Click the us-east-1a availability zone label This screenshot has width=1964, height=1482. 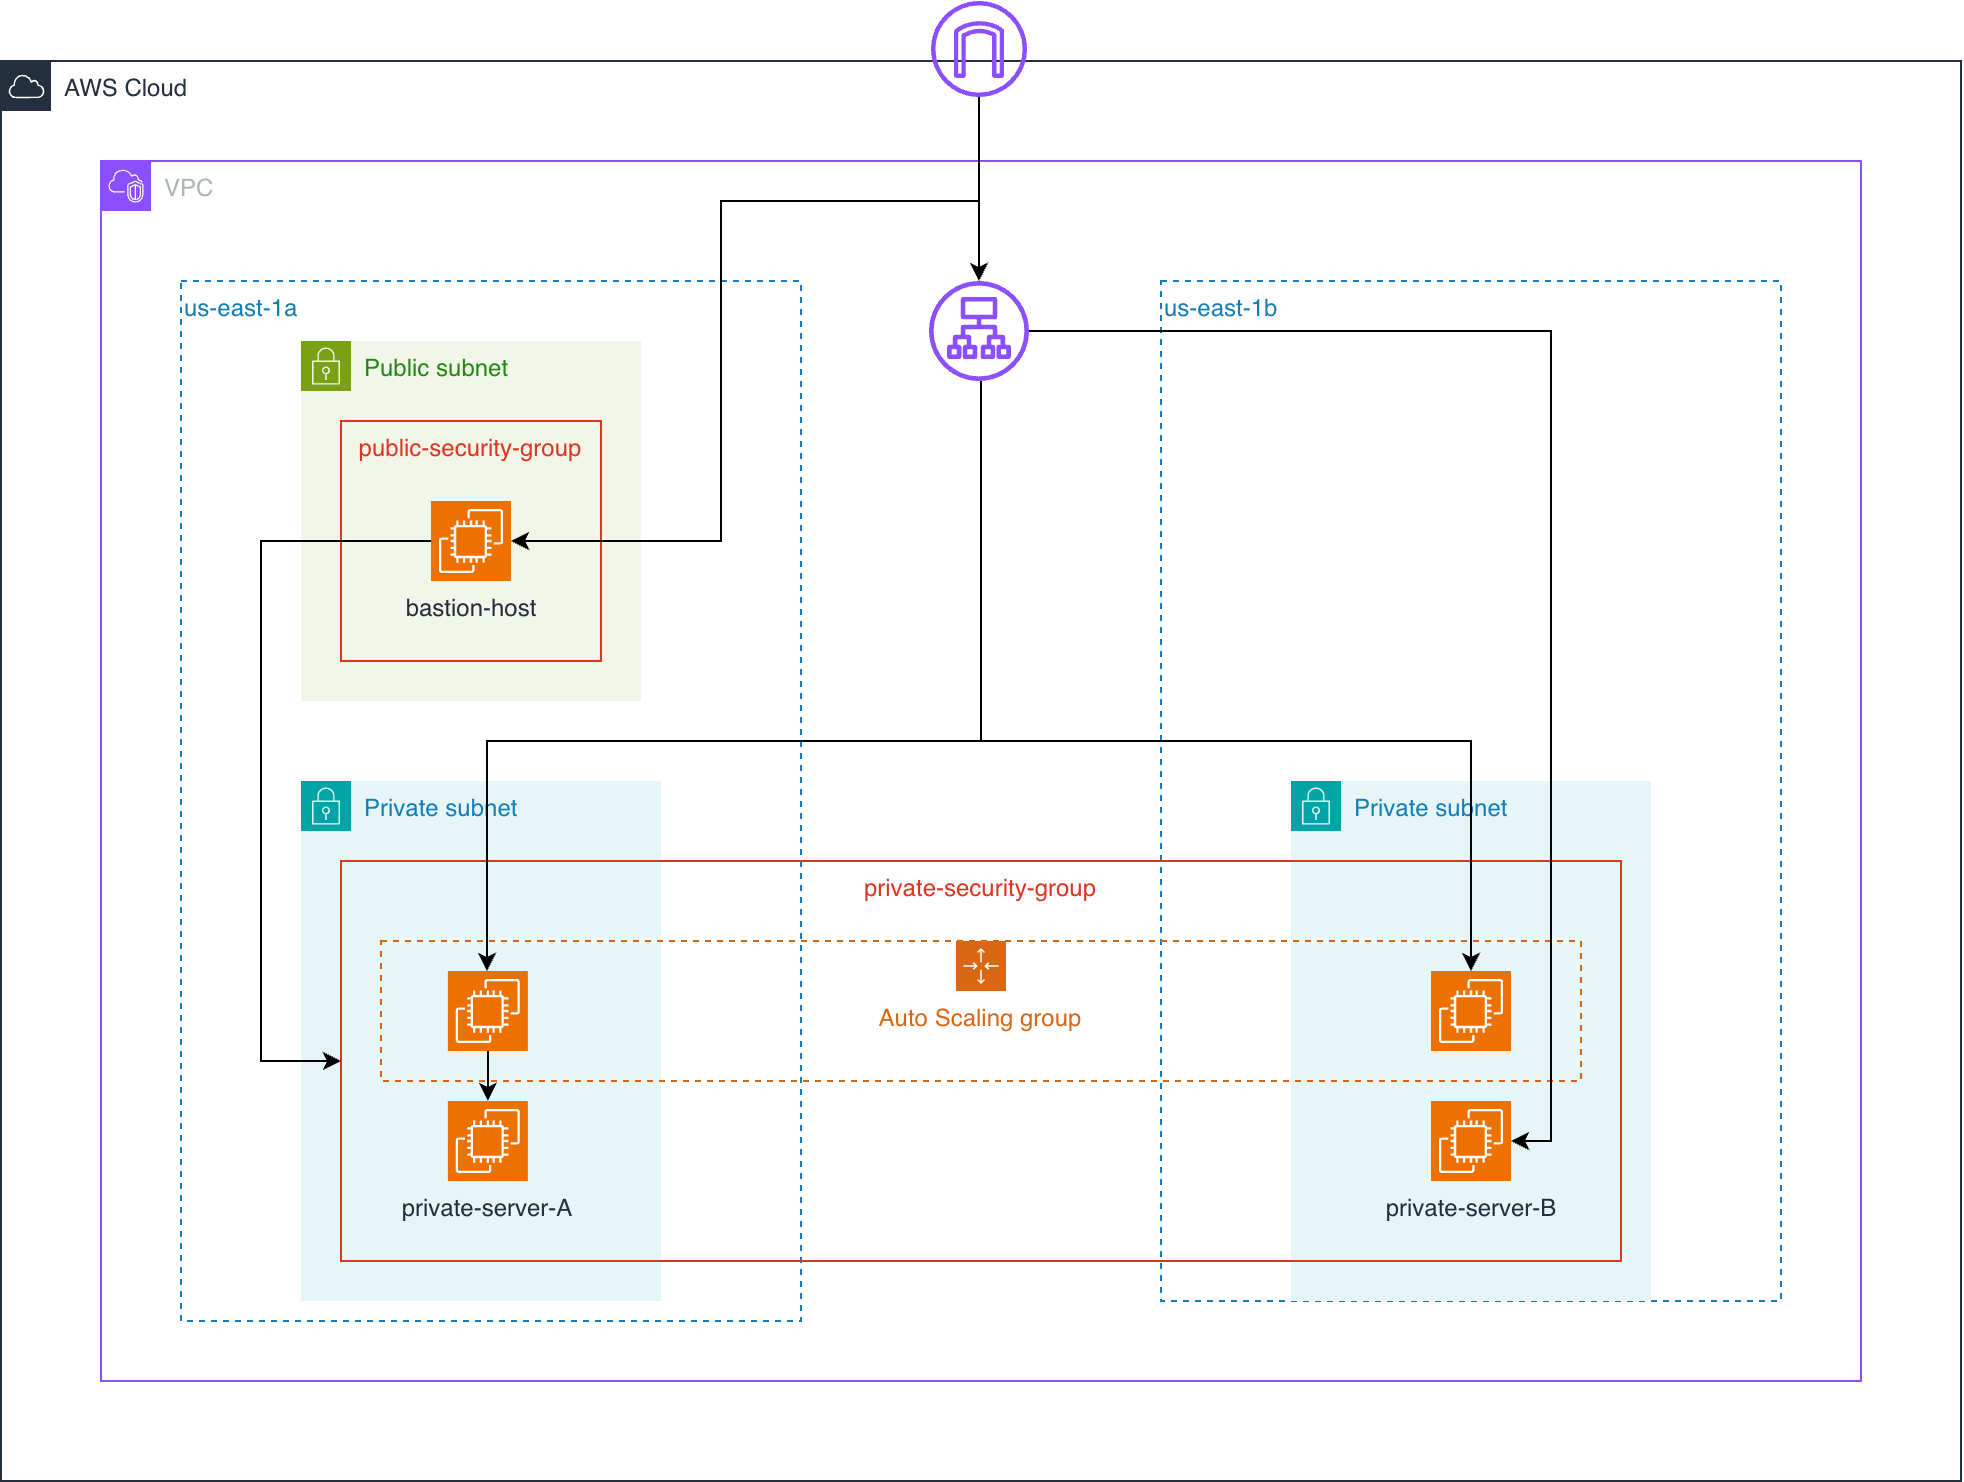[x=240, y=308]
